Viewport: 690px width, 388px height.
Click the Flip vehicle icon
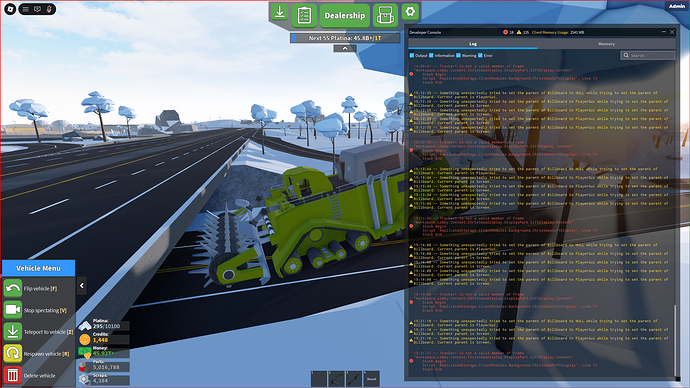(x=13, y=289)
